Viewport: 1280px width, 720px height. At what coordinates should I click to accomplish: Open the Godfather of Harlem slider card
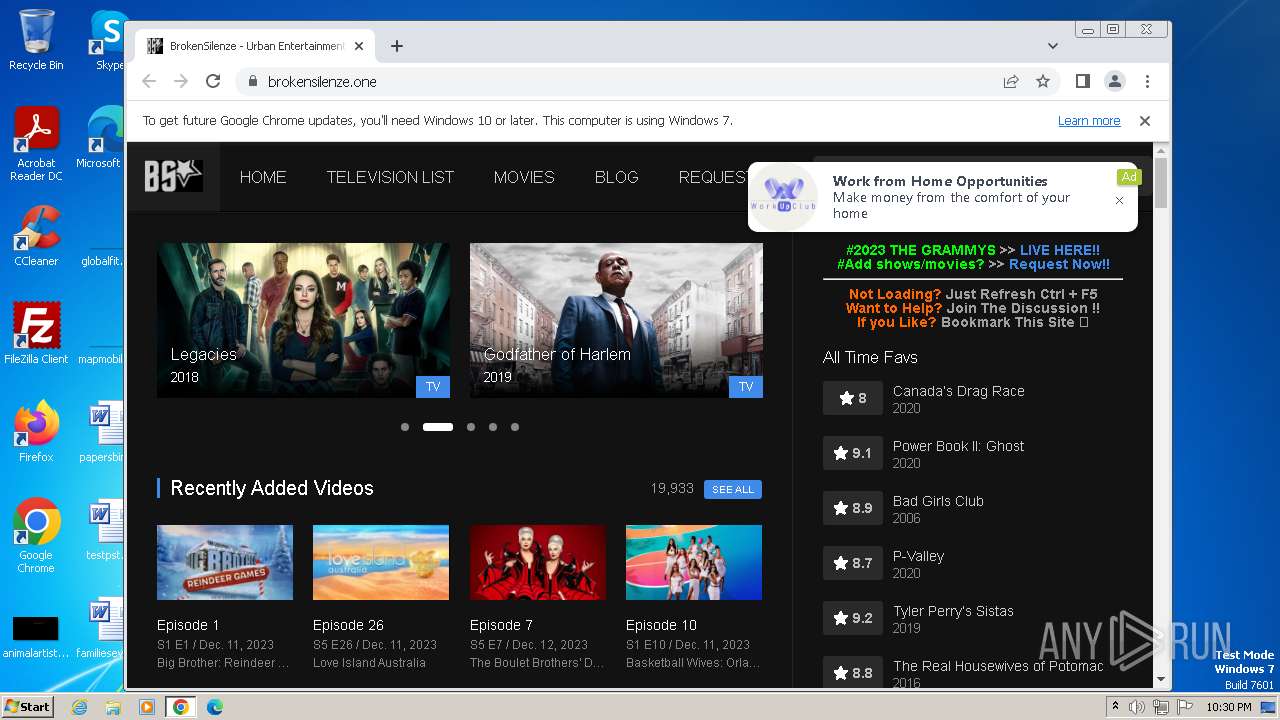pyautogui.click(x=616, y=320)
